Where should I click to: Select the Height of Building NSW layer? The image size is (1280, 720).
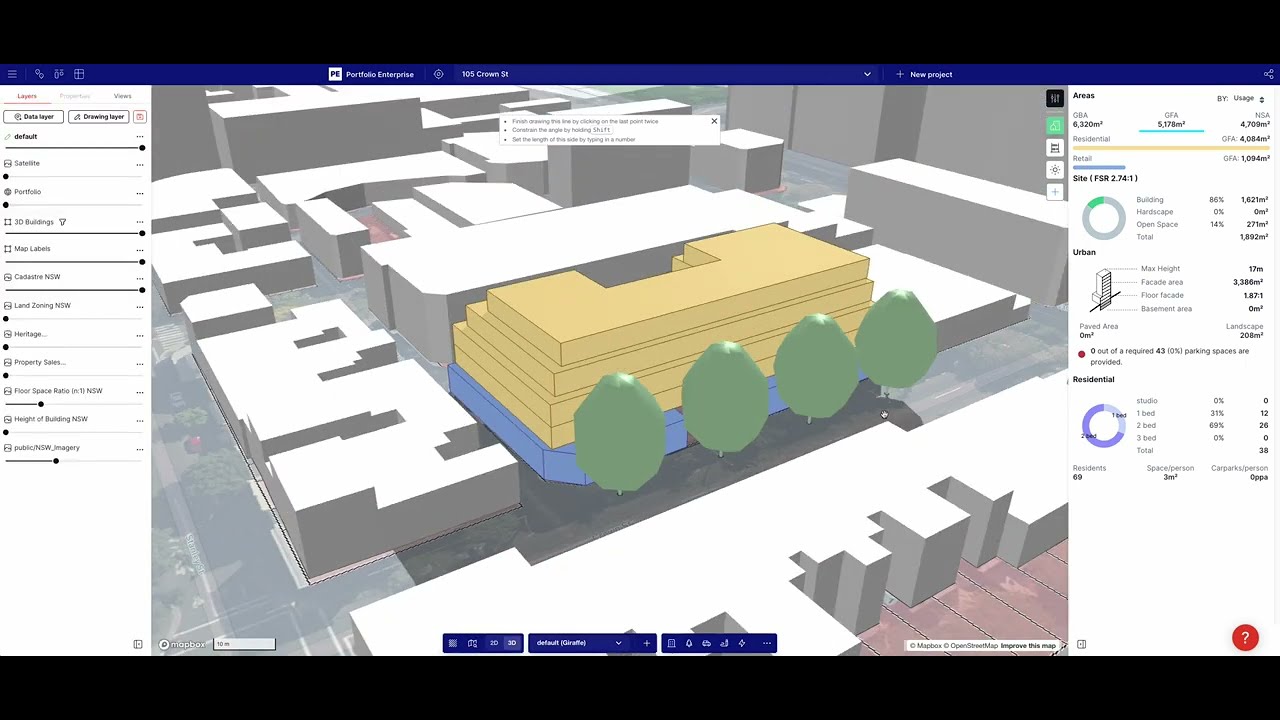click(x=50, y=419)
